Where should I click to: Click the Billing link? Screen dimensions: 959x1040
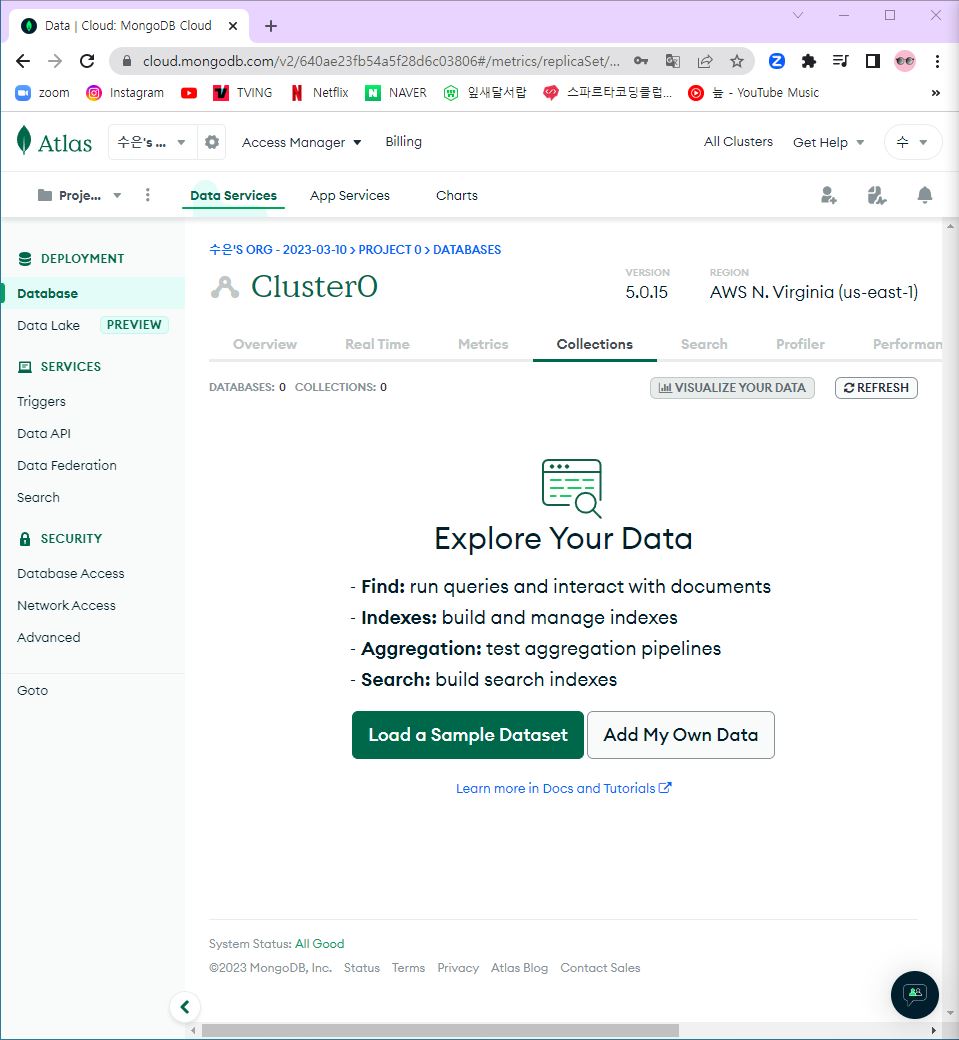point(403,142)
